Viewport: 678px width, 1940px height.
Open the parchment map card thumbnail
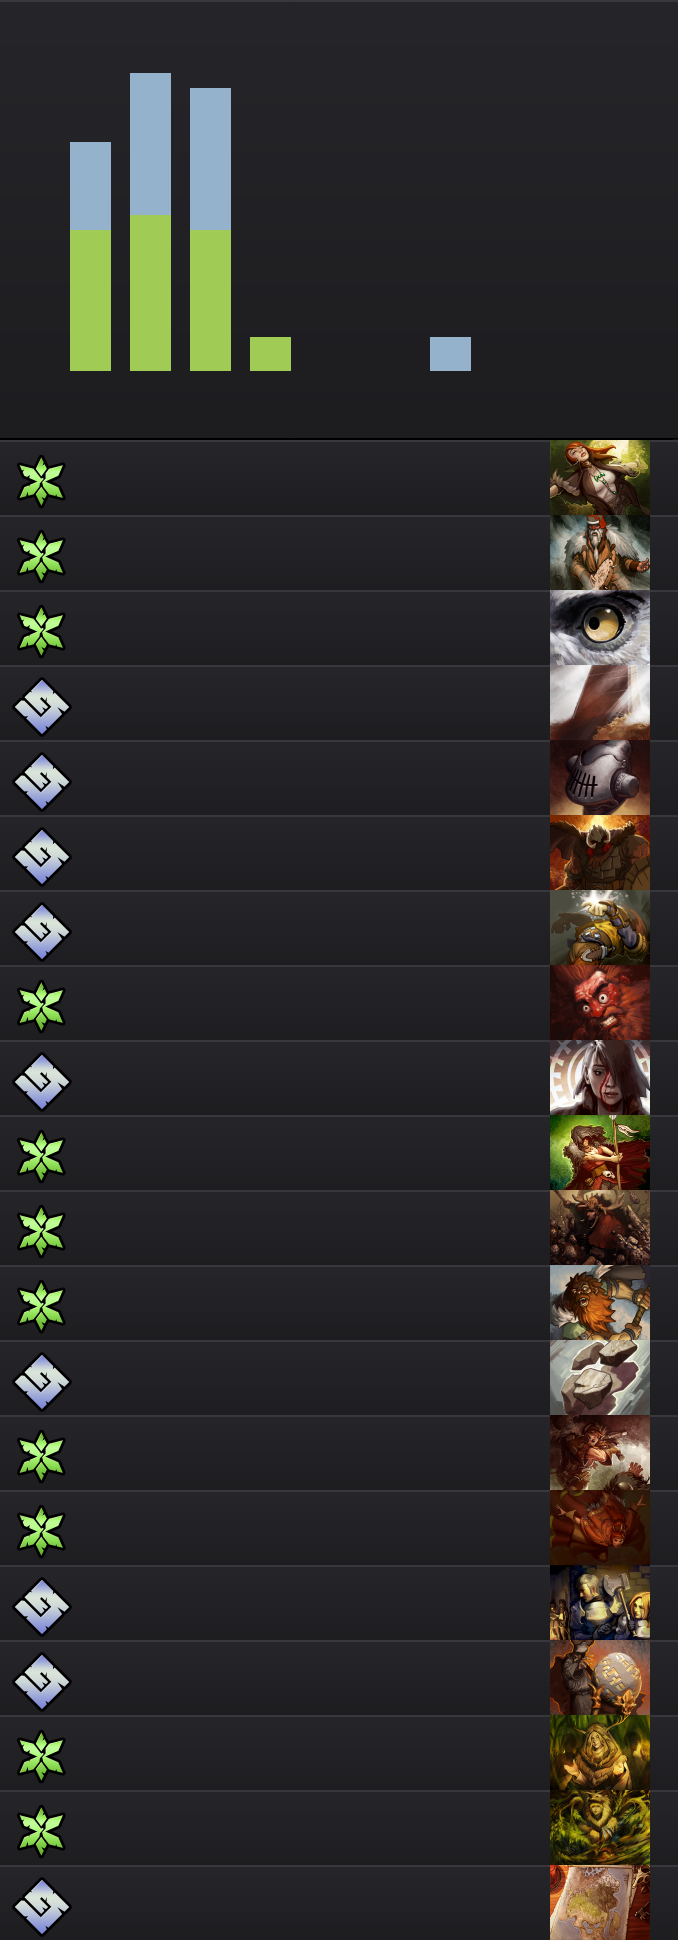(600, 1903)
